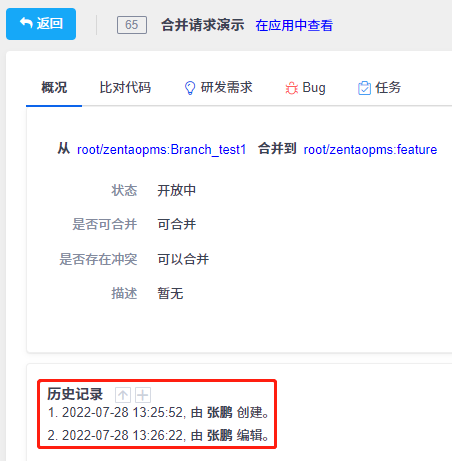This screenshot has height=461, width=452.
Task: Open target branch root/zentaopms:feature link
Action: coord(370,149)
